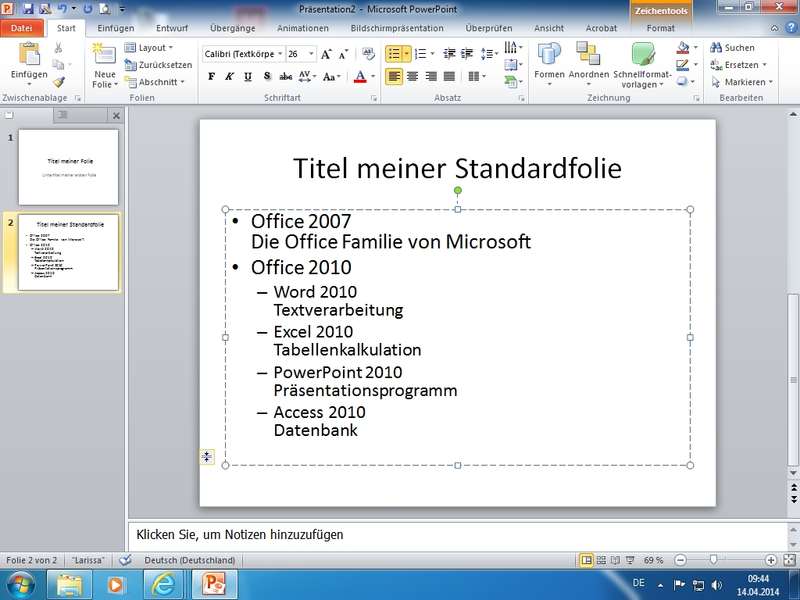This screenshot has width=800, height=600.
Task: Add a slide with Neue Folie icon
Action: coord(105,54)
